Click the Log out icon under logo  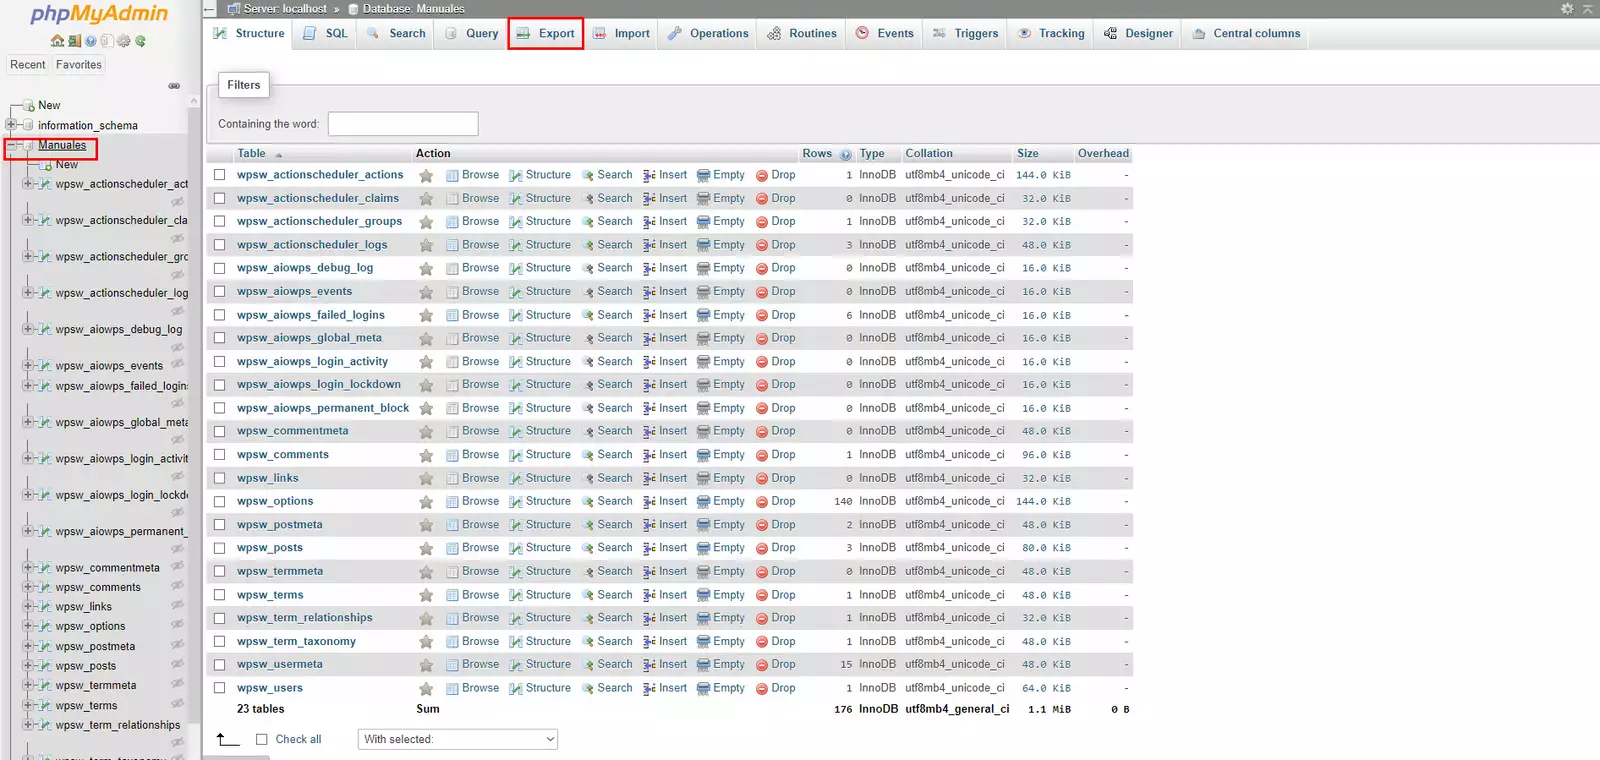(x=74, y=41)
